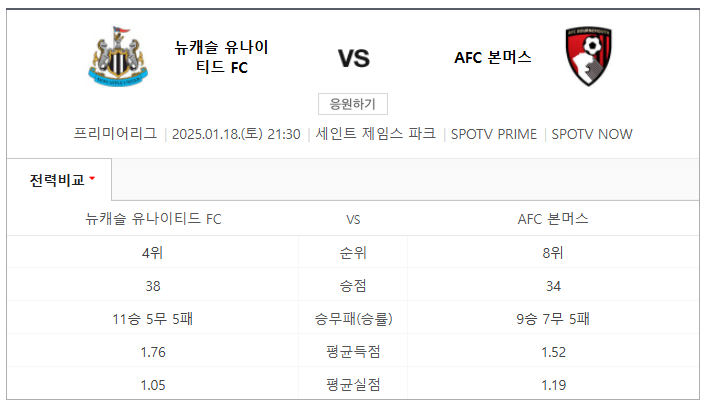Click the 승무패(승률) row label
The height and width of the screenshot is (405, 709).
coord(353,319)
